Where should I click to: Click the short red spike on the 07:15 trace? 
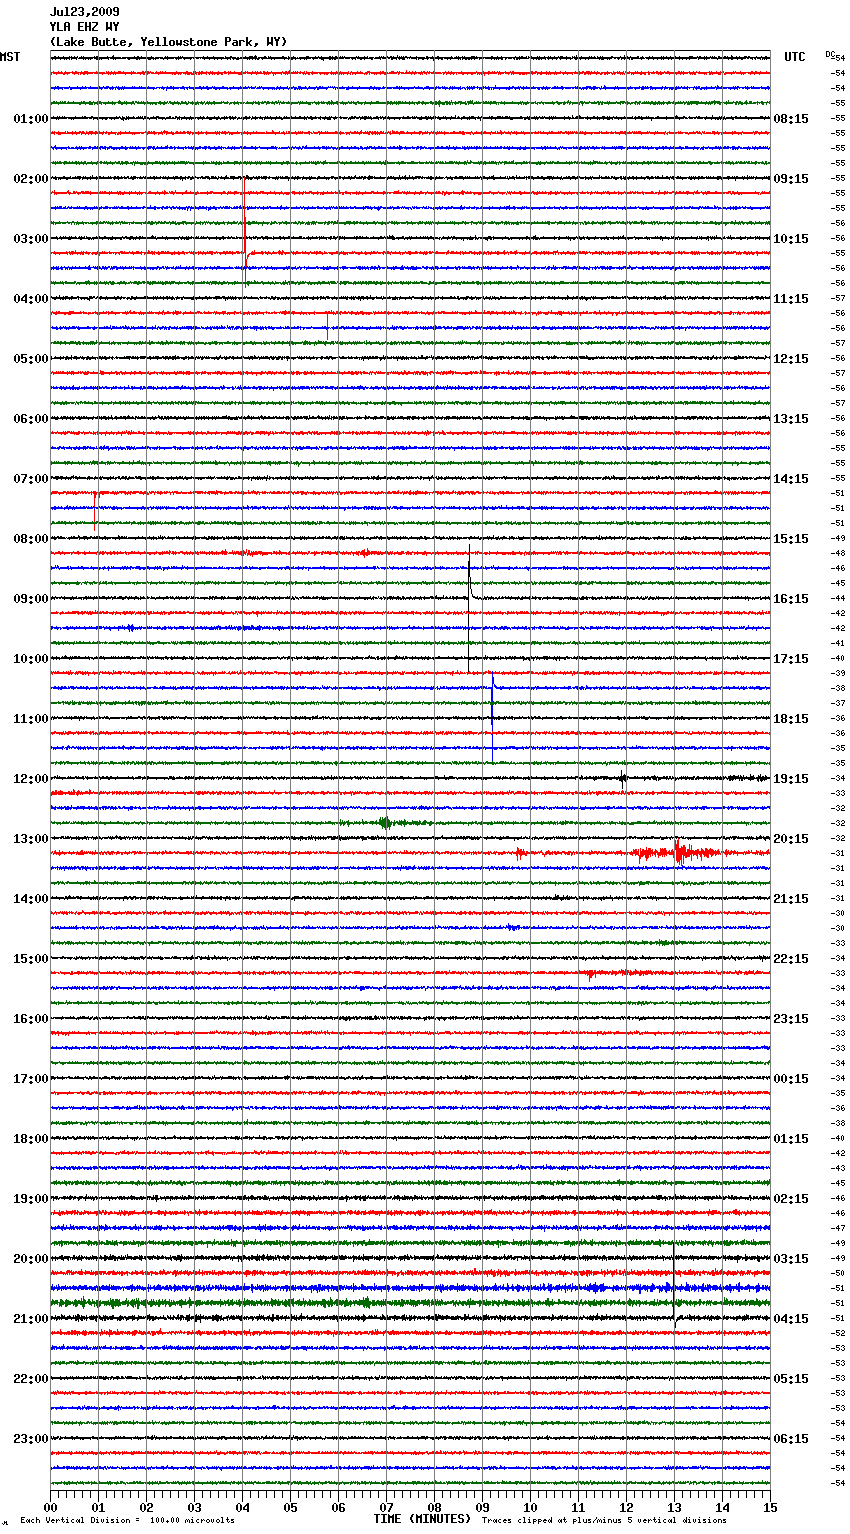click(x=95, y=510)
